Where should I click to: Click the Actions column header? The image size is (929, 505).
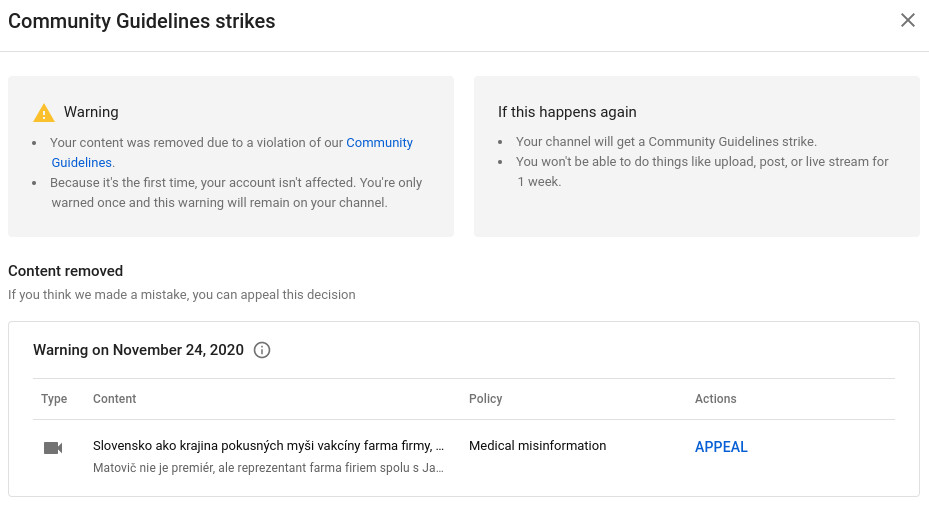point(715,399)
